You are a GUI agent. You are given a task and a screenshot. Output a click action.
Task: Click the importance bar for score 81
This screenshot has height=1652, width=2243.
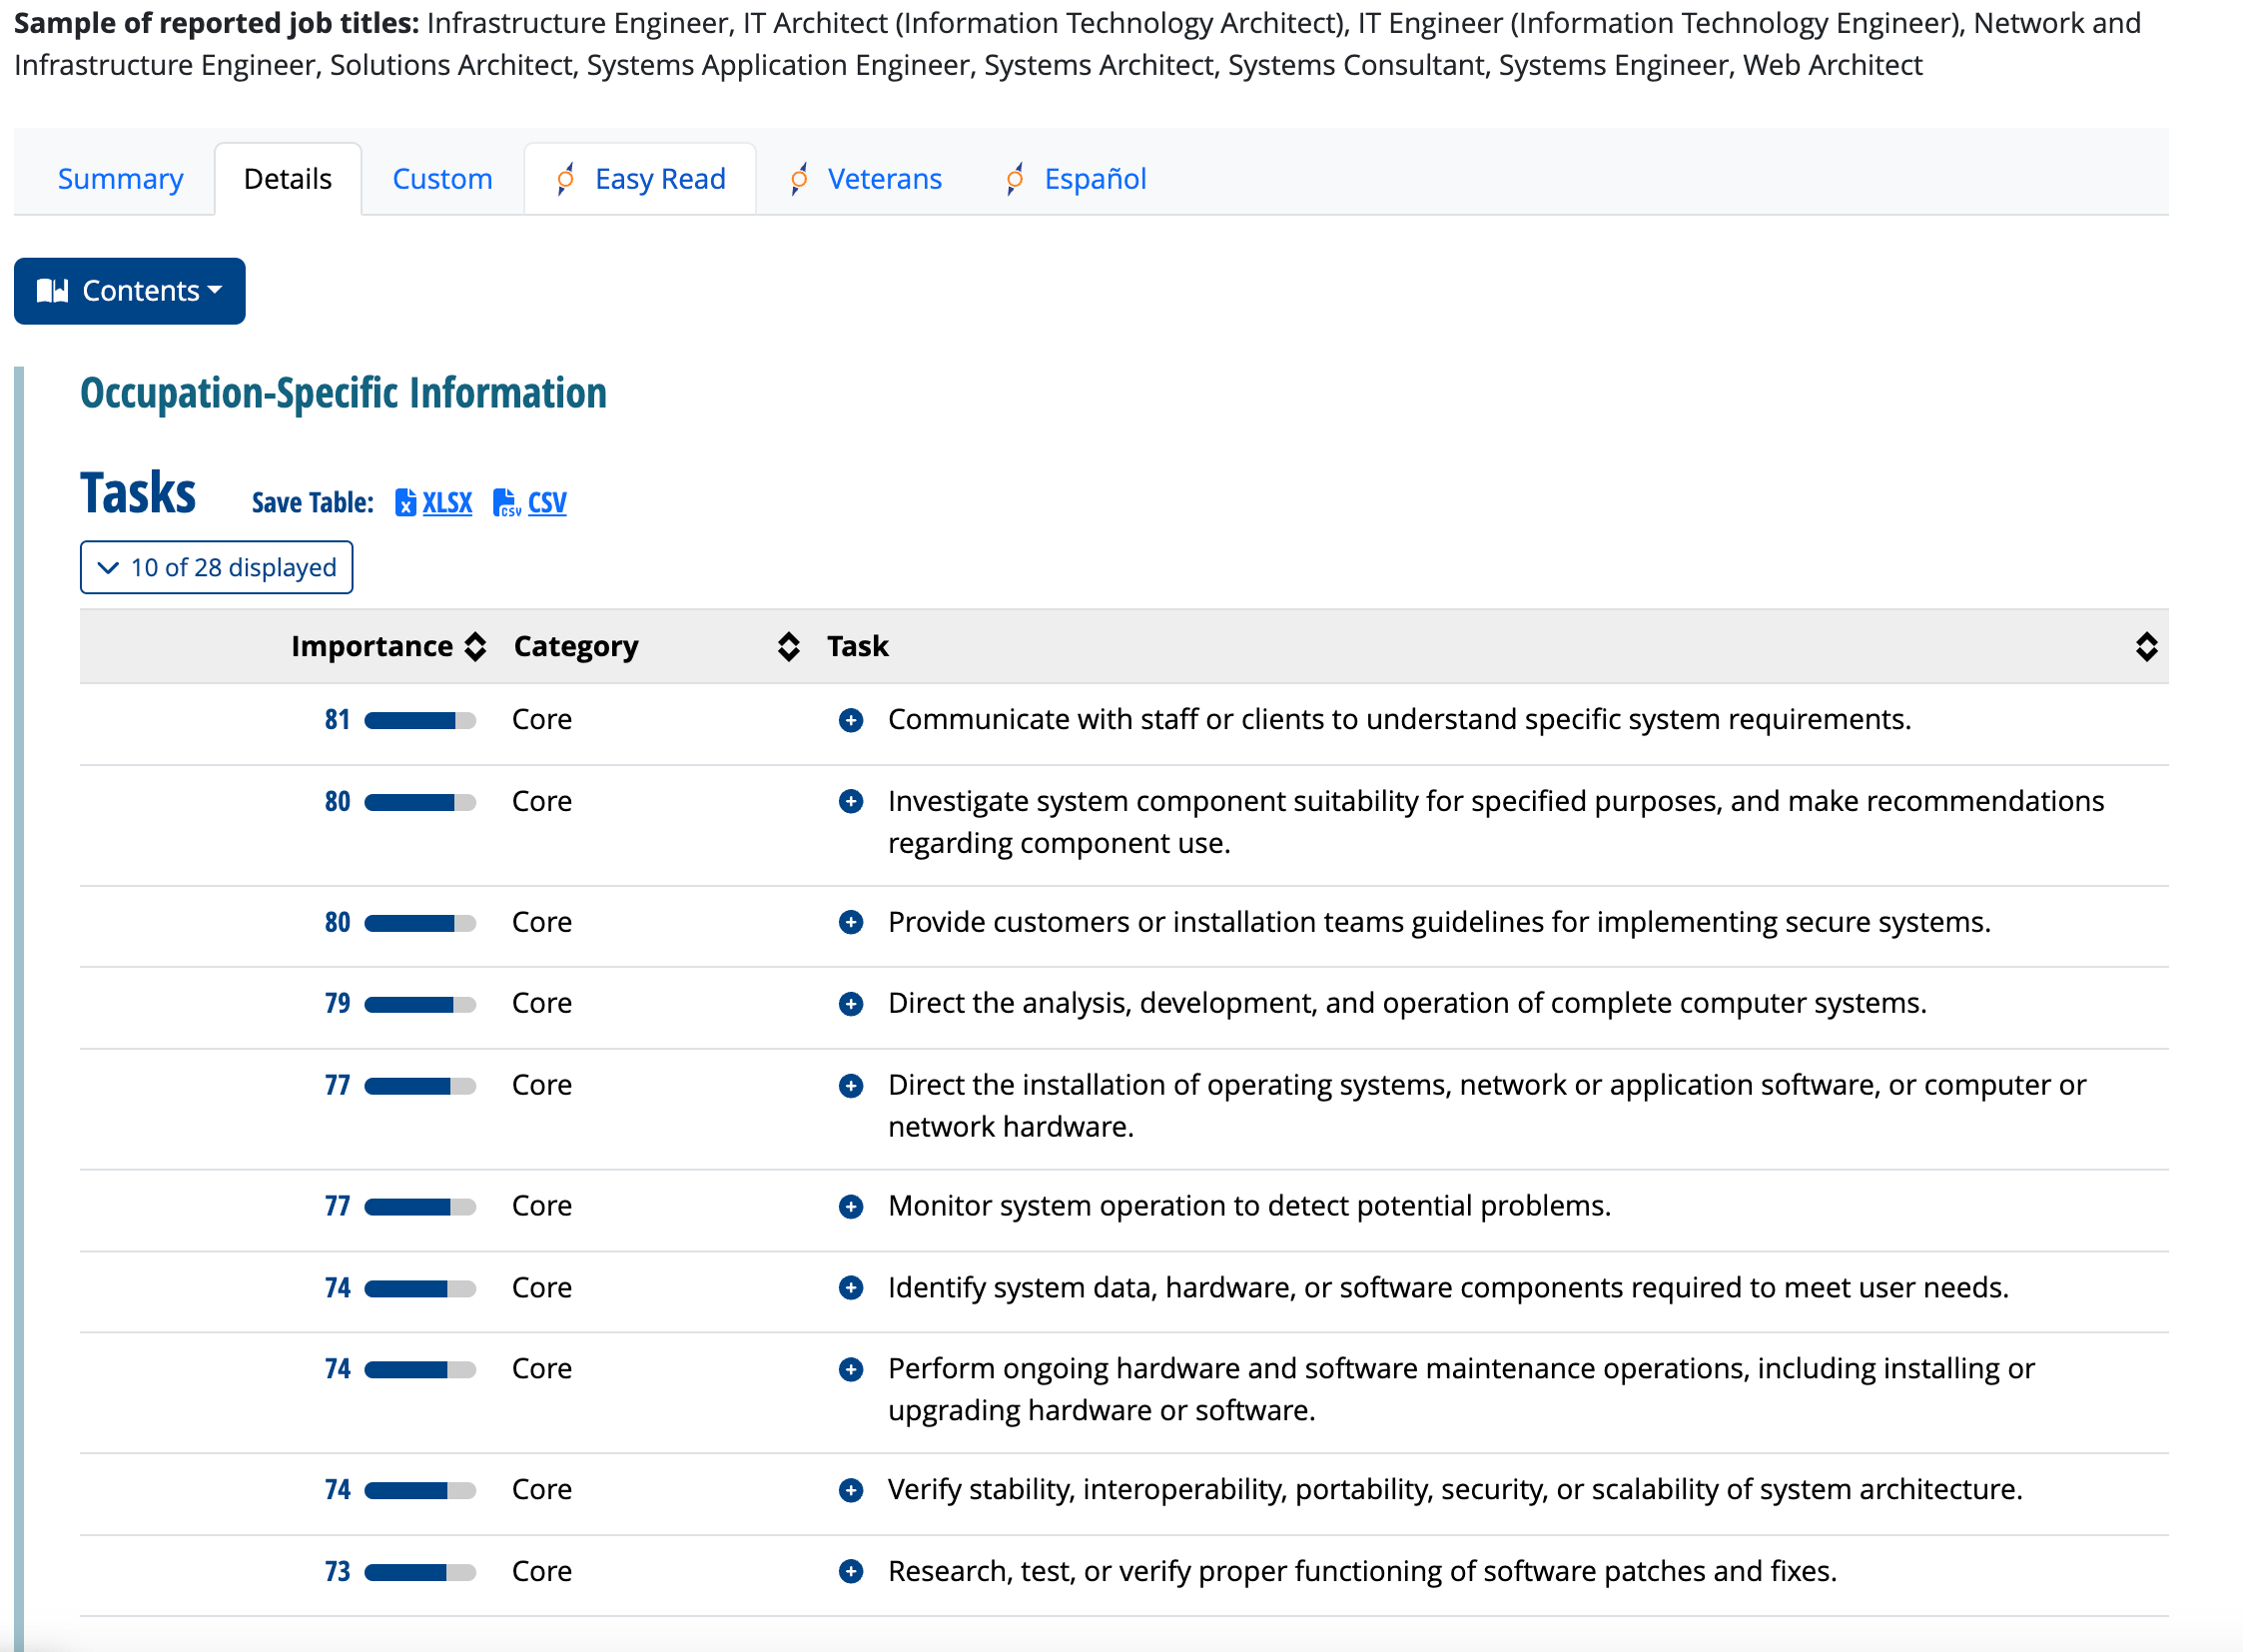(420, 721)
